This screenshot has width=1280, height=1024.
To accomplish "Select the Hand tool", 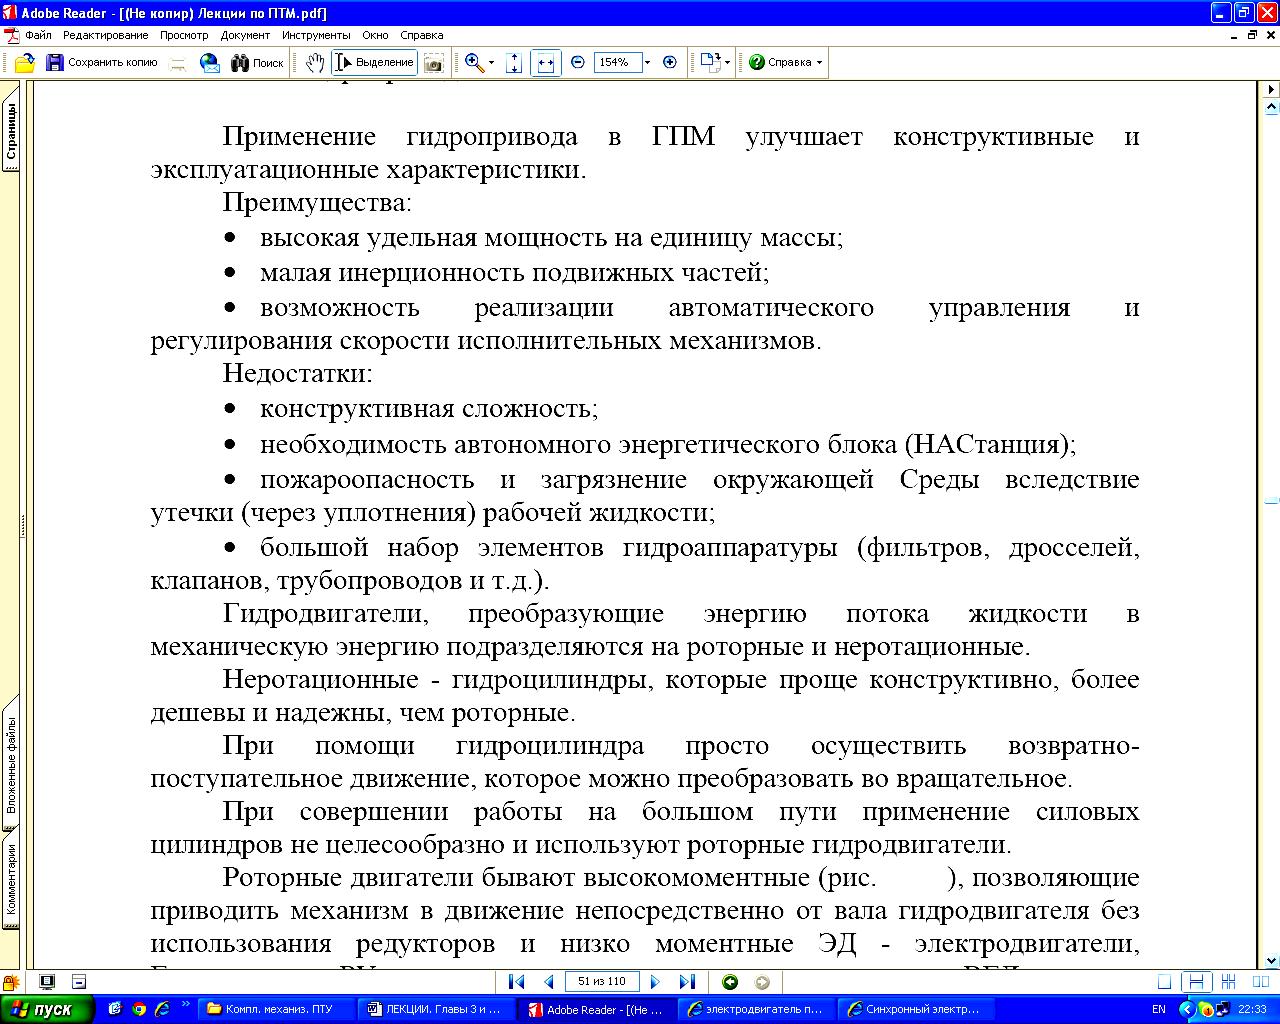I will pos(315,62).
